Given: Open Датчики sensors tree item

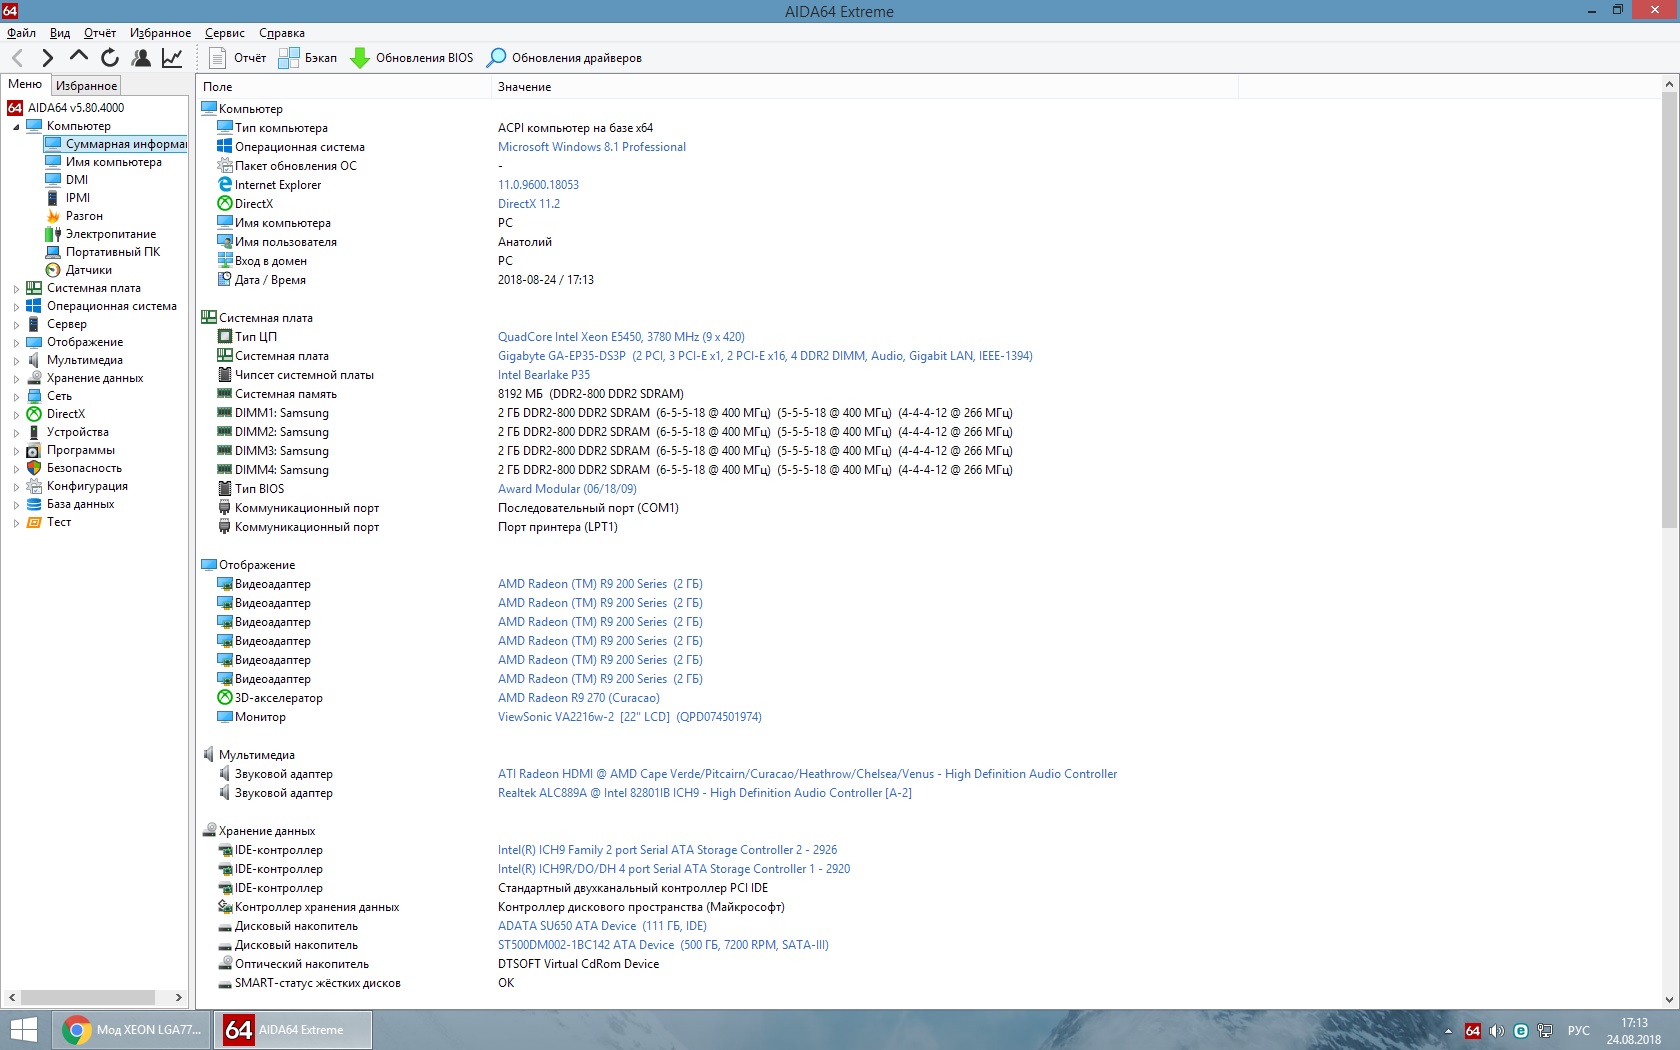Looking at the screenshot, I should [x=89, y=270].
